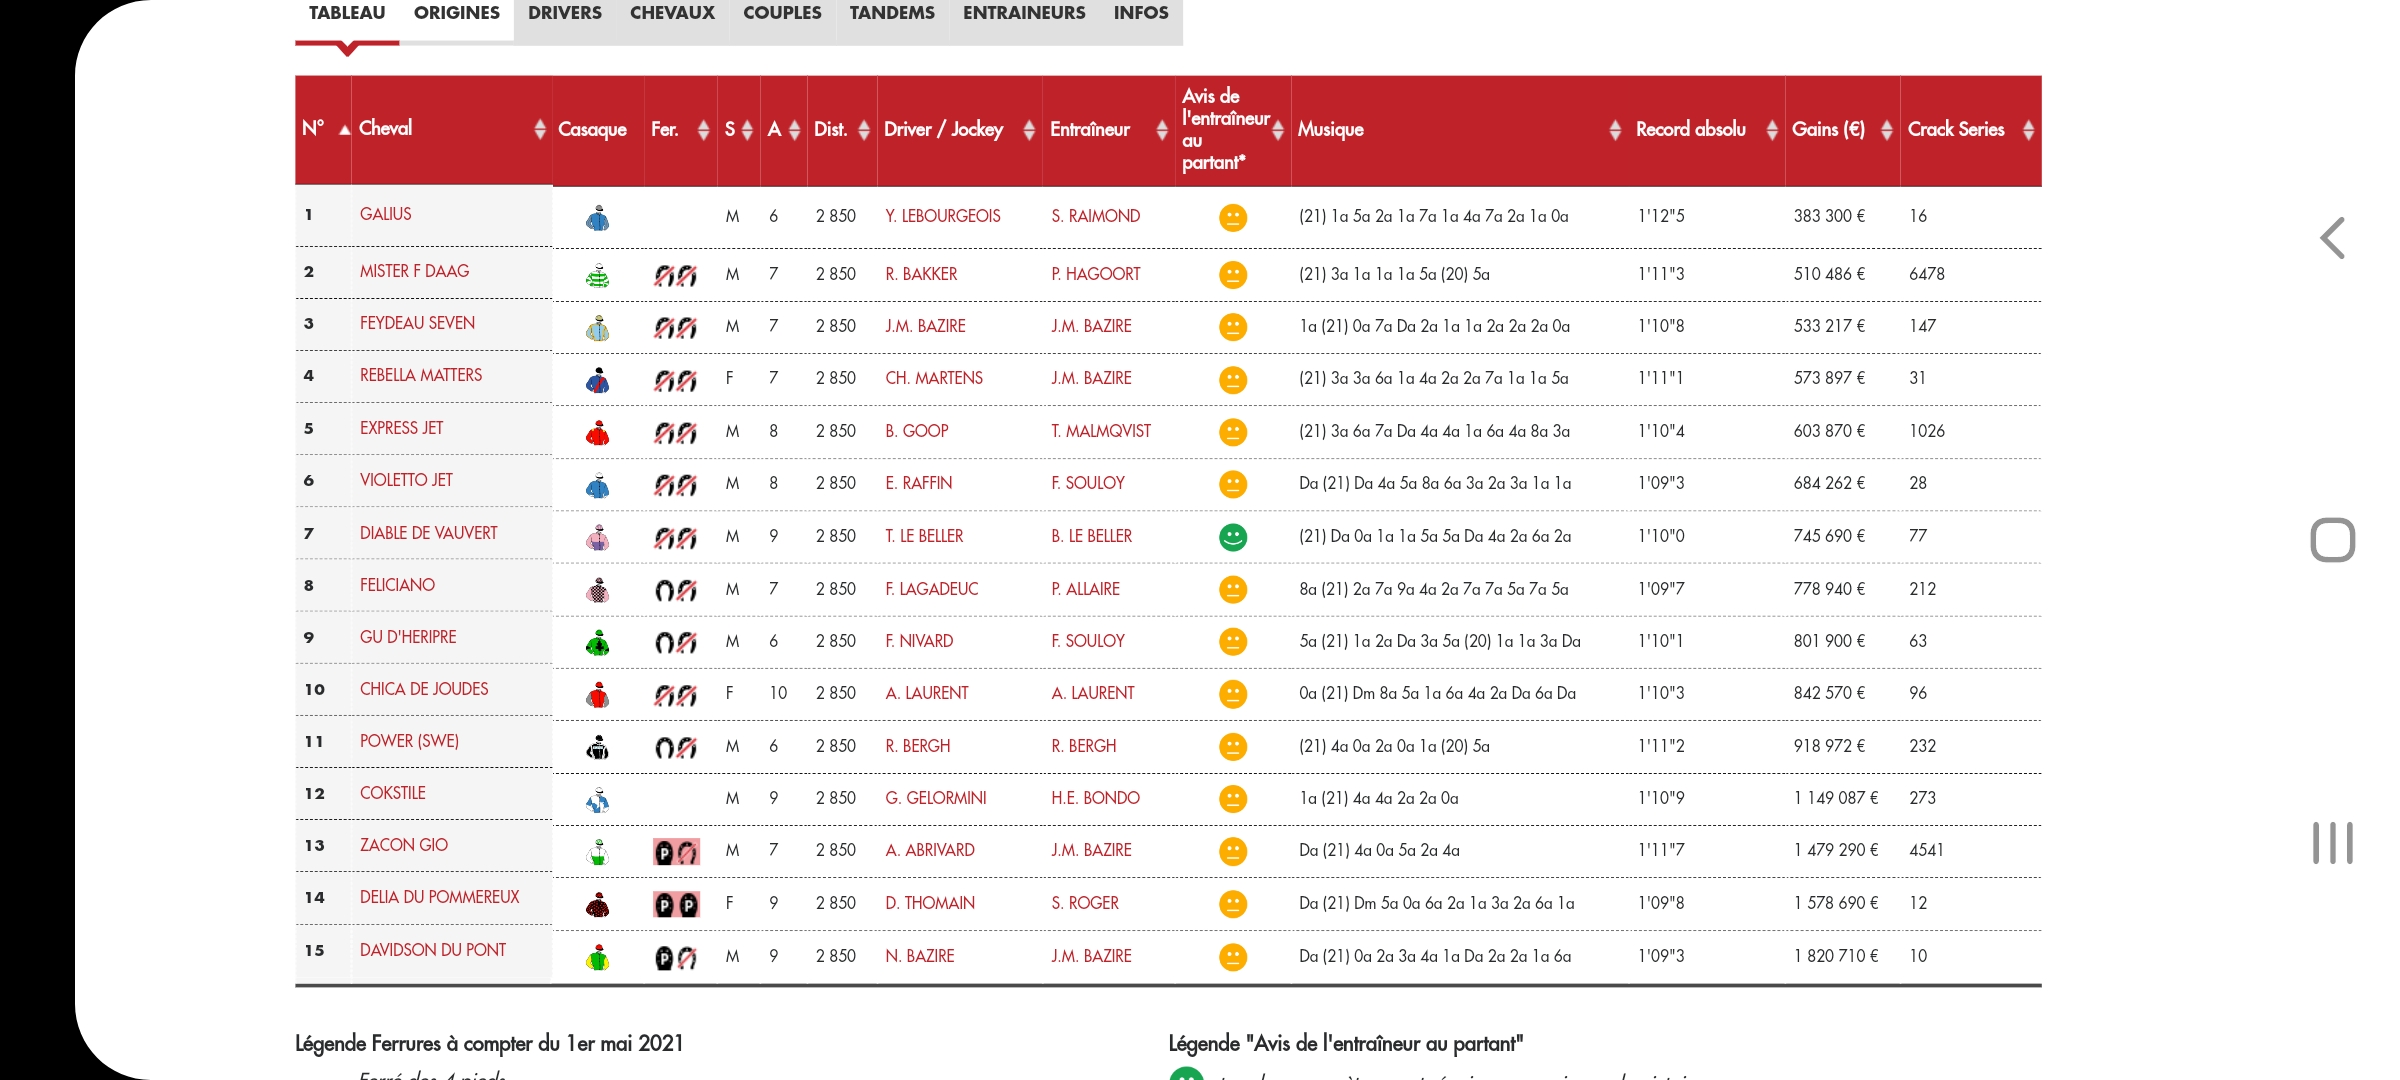
Task: Tap Android back arrow navigation button
Action: click(x=2333, y=238)
